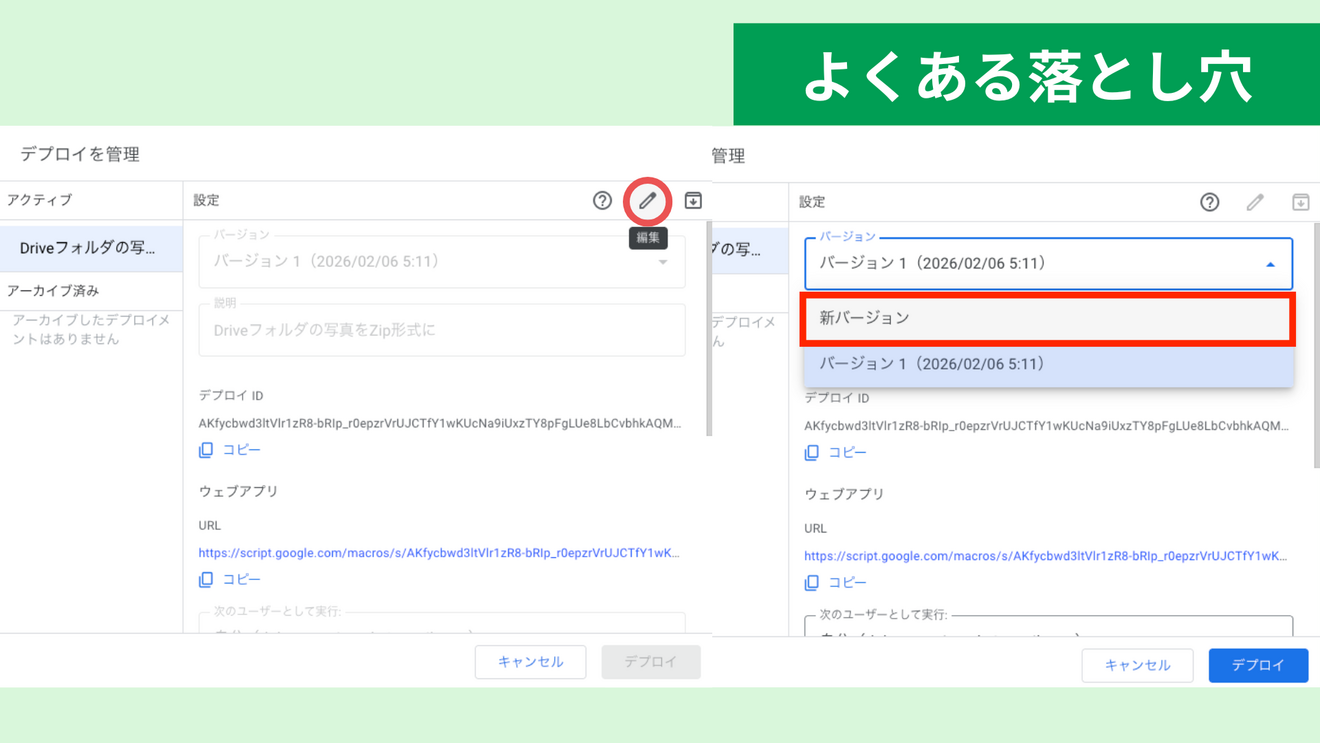Click the ウェブアプリ heading in left dialog

coord(238,491)
